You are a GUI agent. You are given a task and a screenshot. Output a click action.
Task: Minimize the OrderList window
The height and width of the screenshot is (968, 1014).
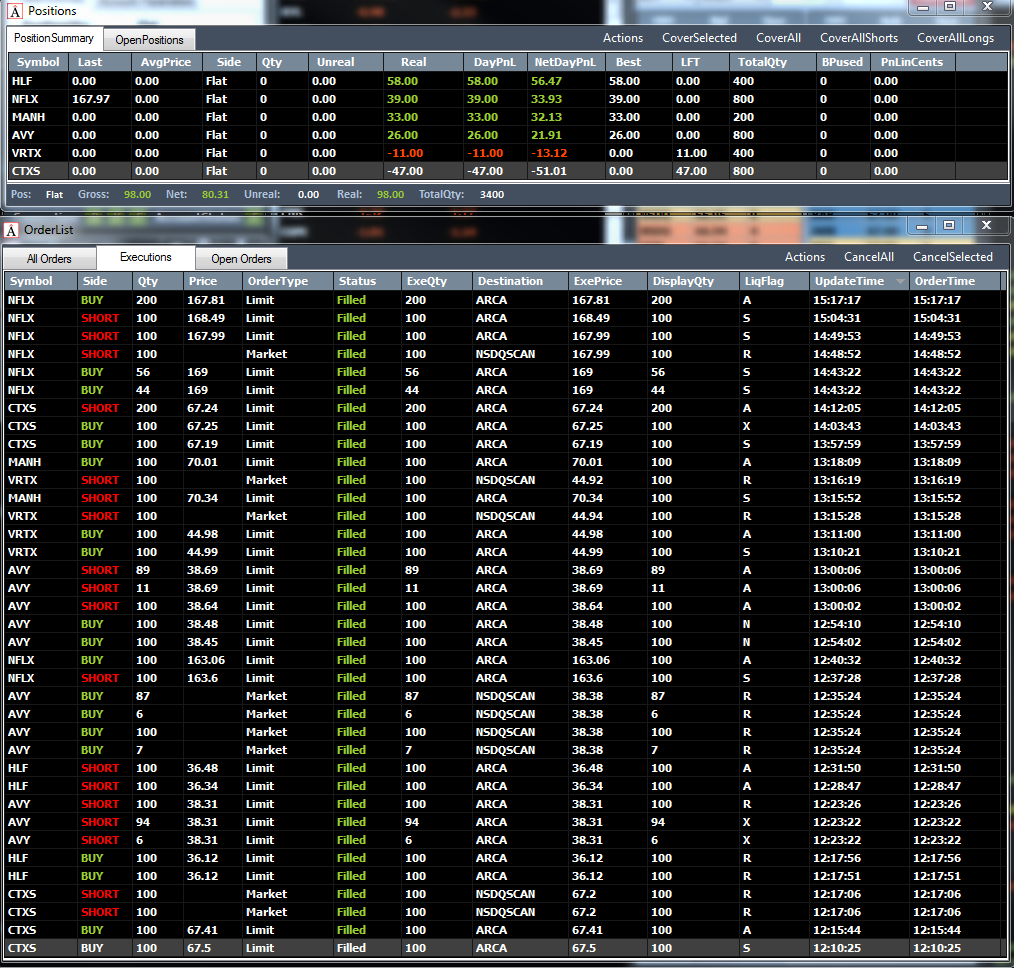coord(922,226)
